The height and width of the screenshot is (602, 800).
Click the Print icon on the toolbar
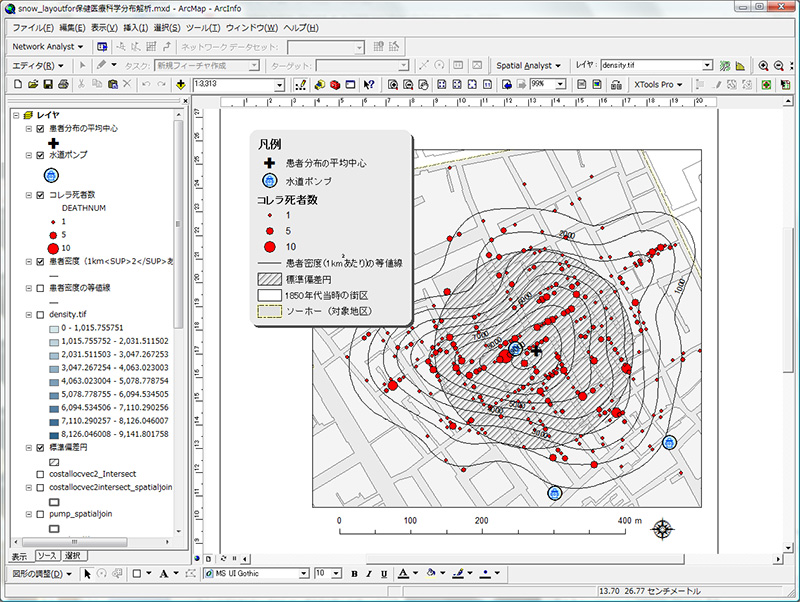pyautogui.click(x=62, y=85)
